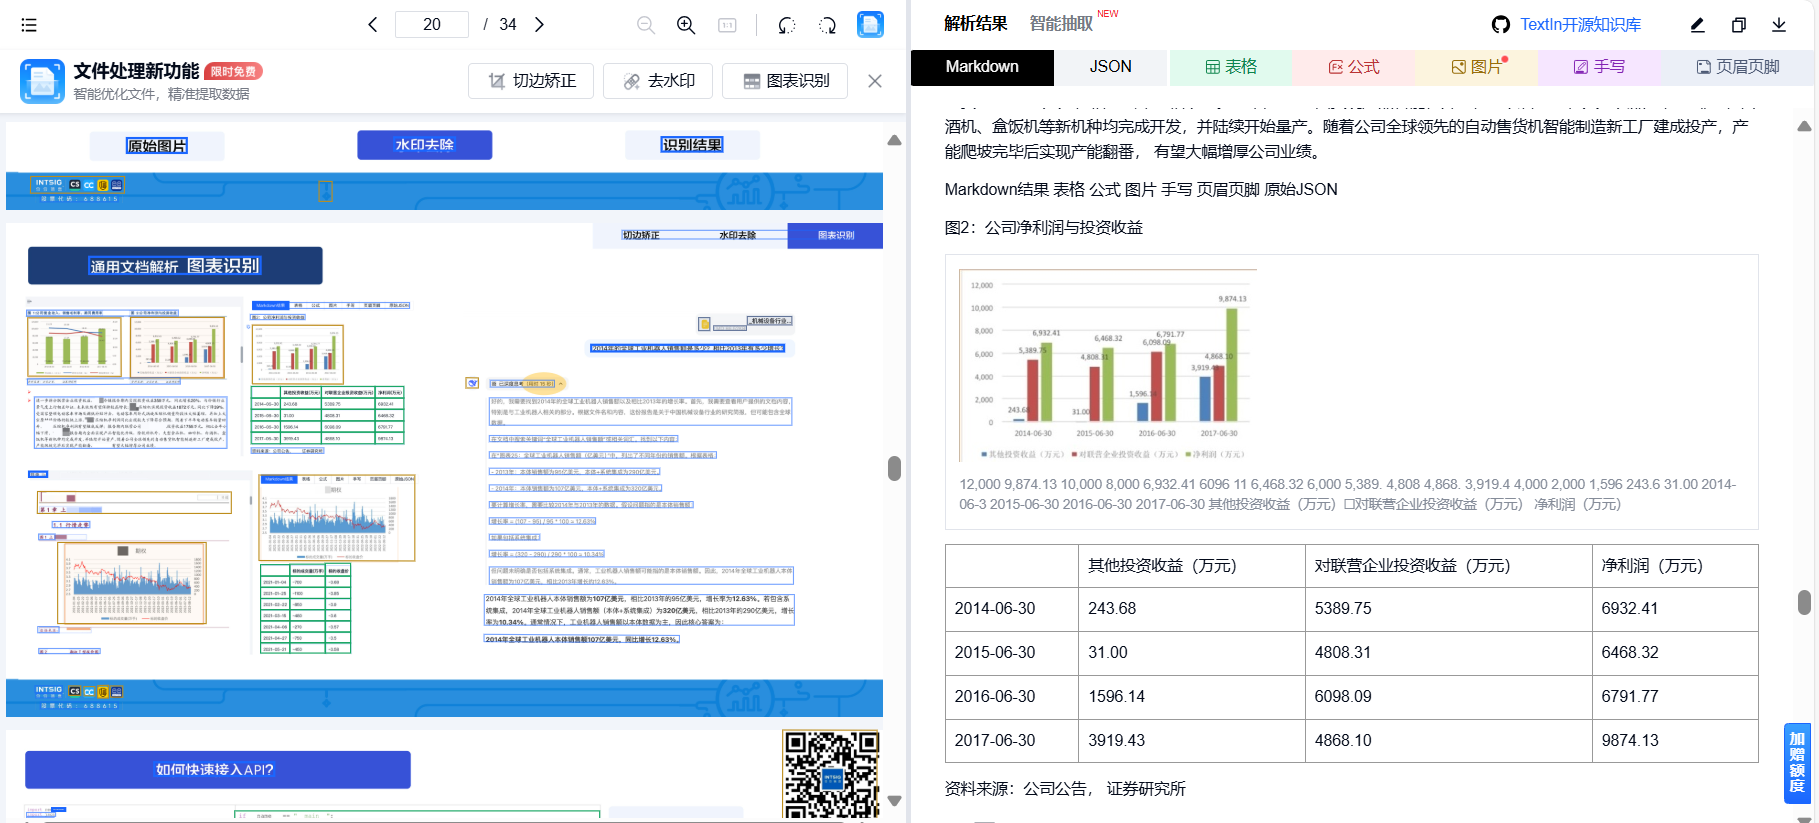Reset view with the 1:1 icon
Screen dimensions: 1819x823
tap(727, 25)
